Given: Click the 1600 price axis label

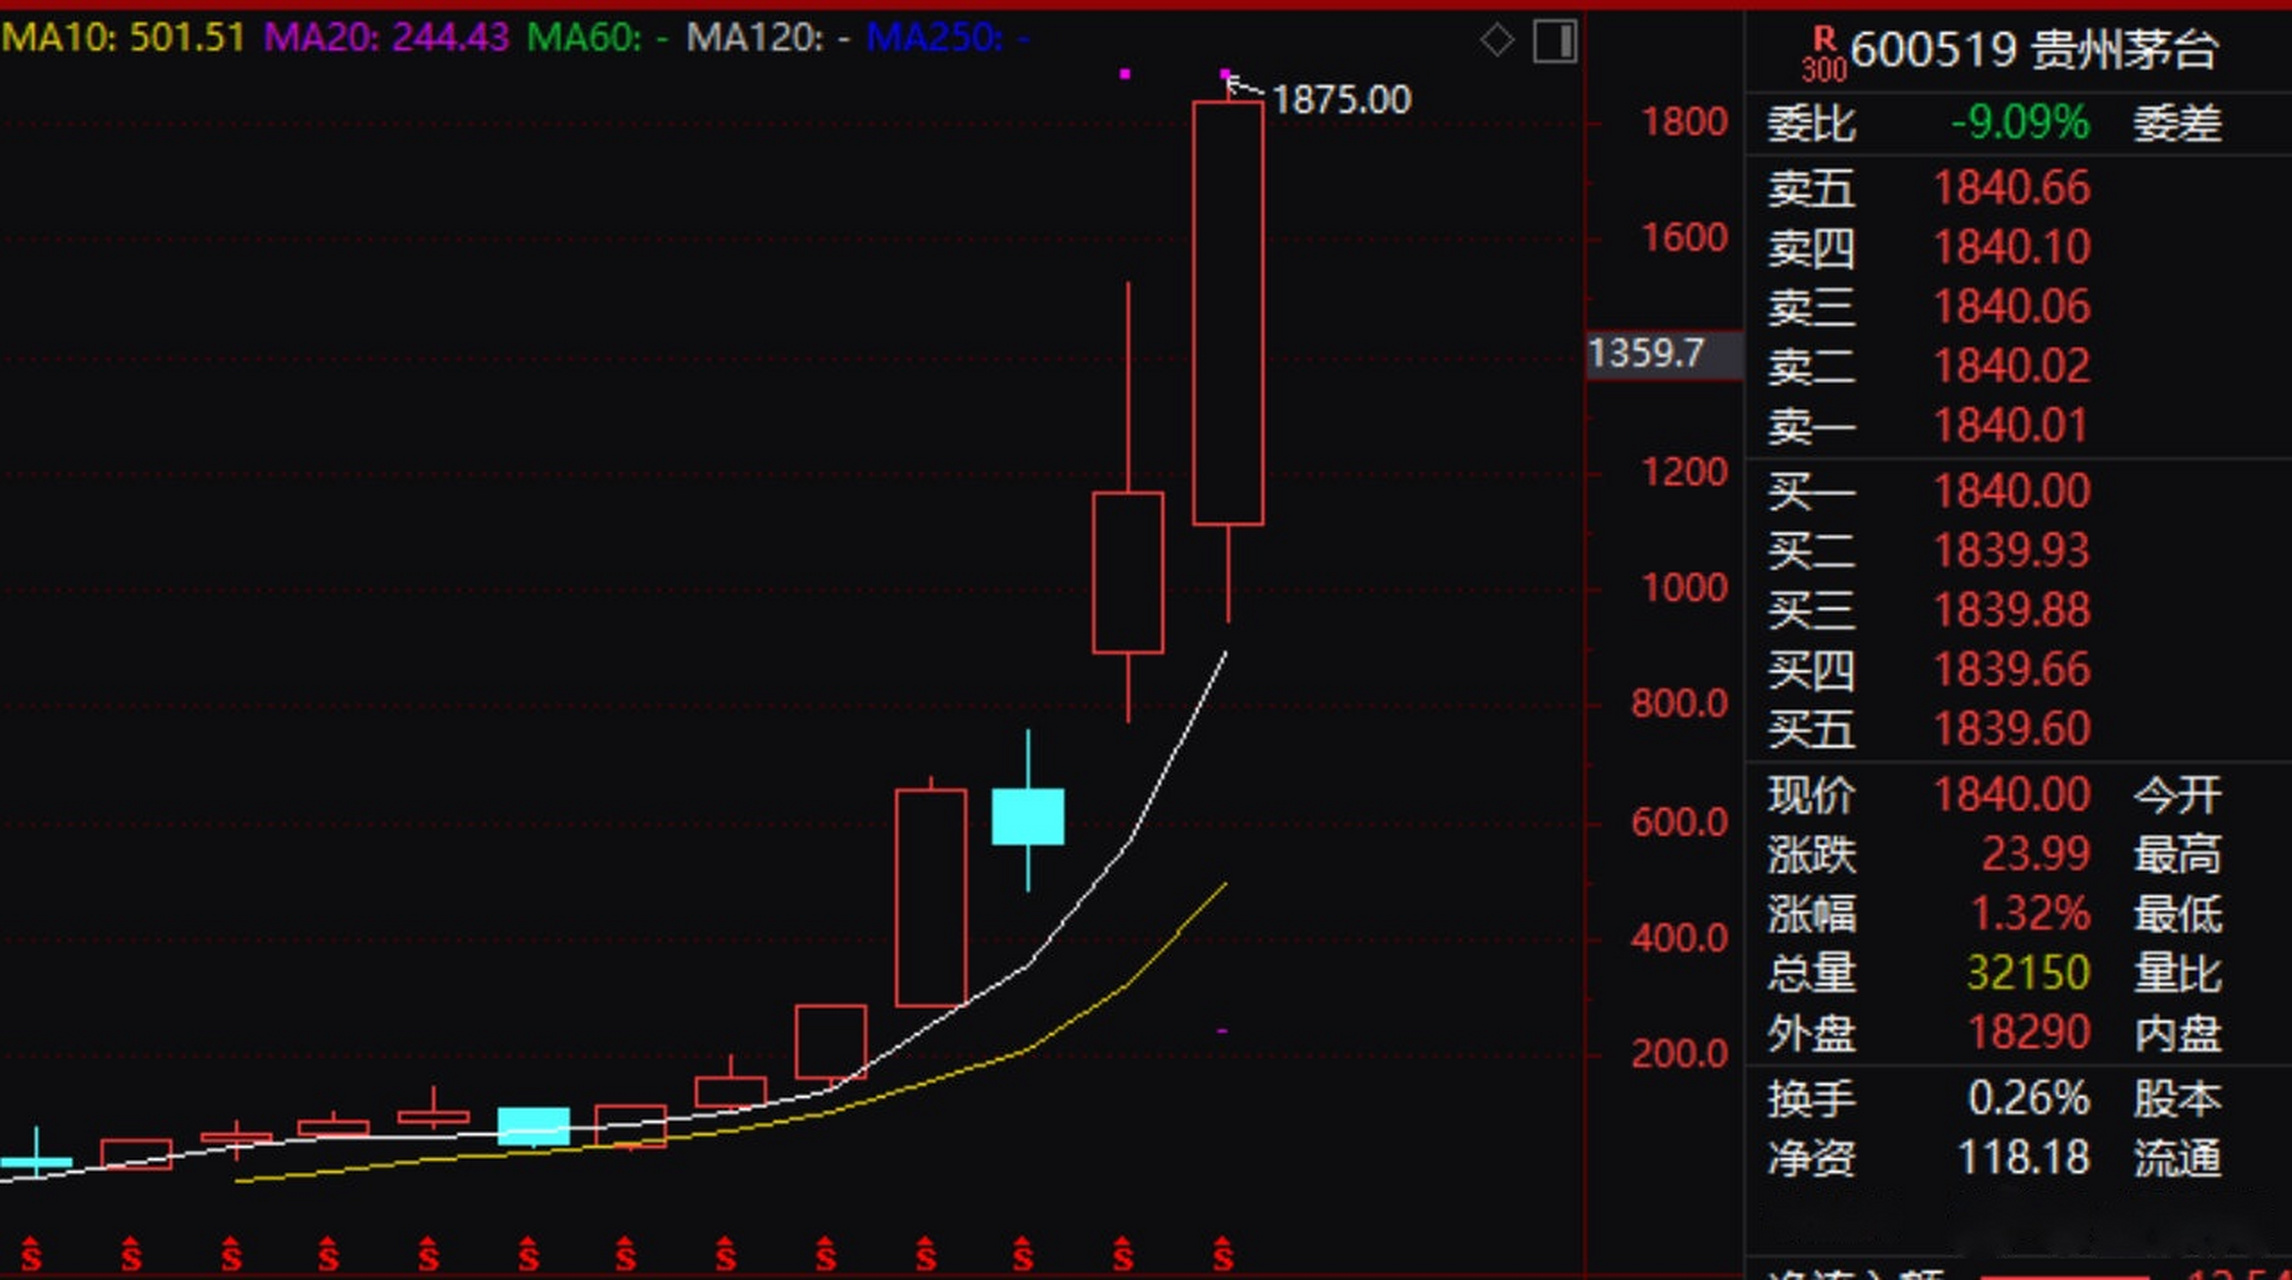Looking at the screenshot, I should 1684,238.
